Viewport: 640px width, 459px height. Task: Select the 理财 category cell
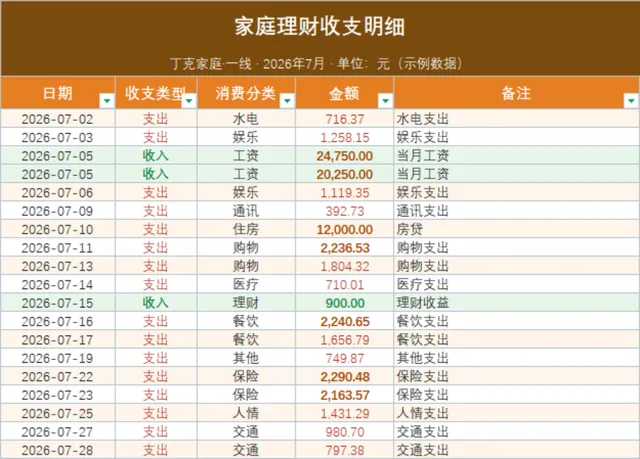(x=246, y=303)
